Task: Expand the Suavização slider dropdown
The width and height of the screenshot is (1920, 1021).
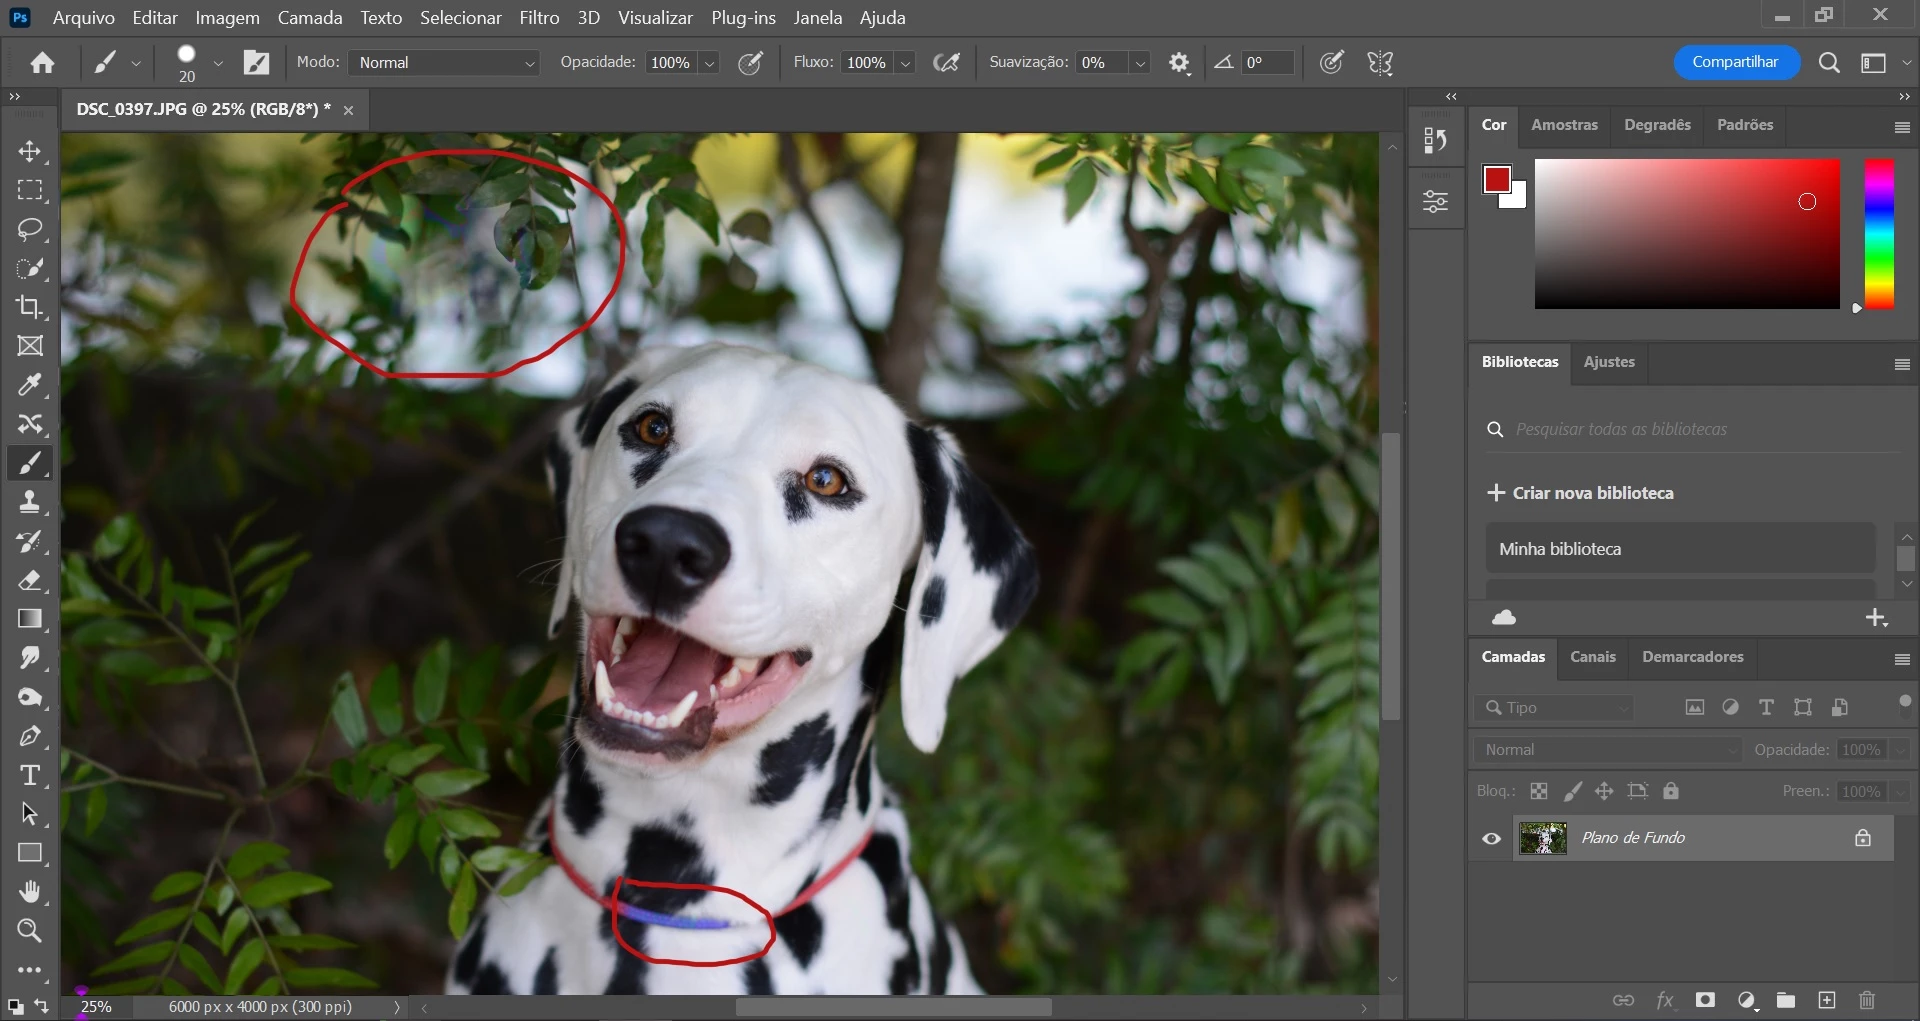Action: (1139, 63)
